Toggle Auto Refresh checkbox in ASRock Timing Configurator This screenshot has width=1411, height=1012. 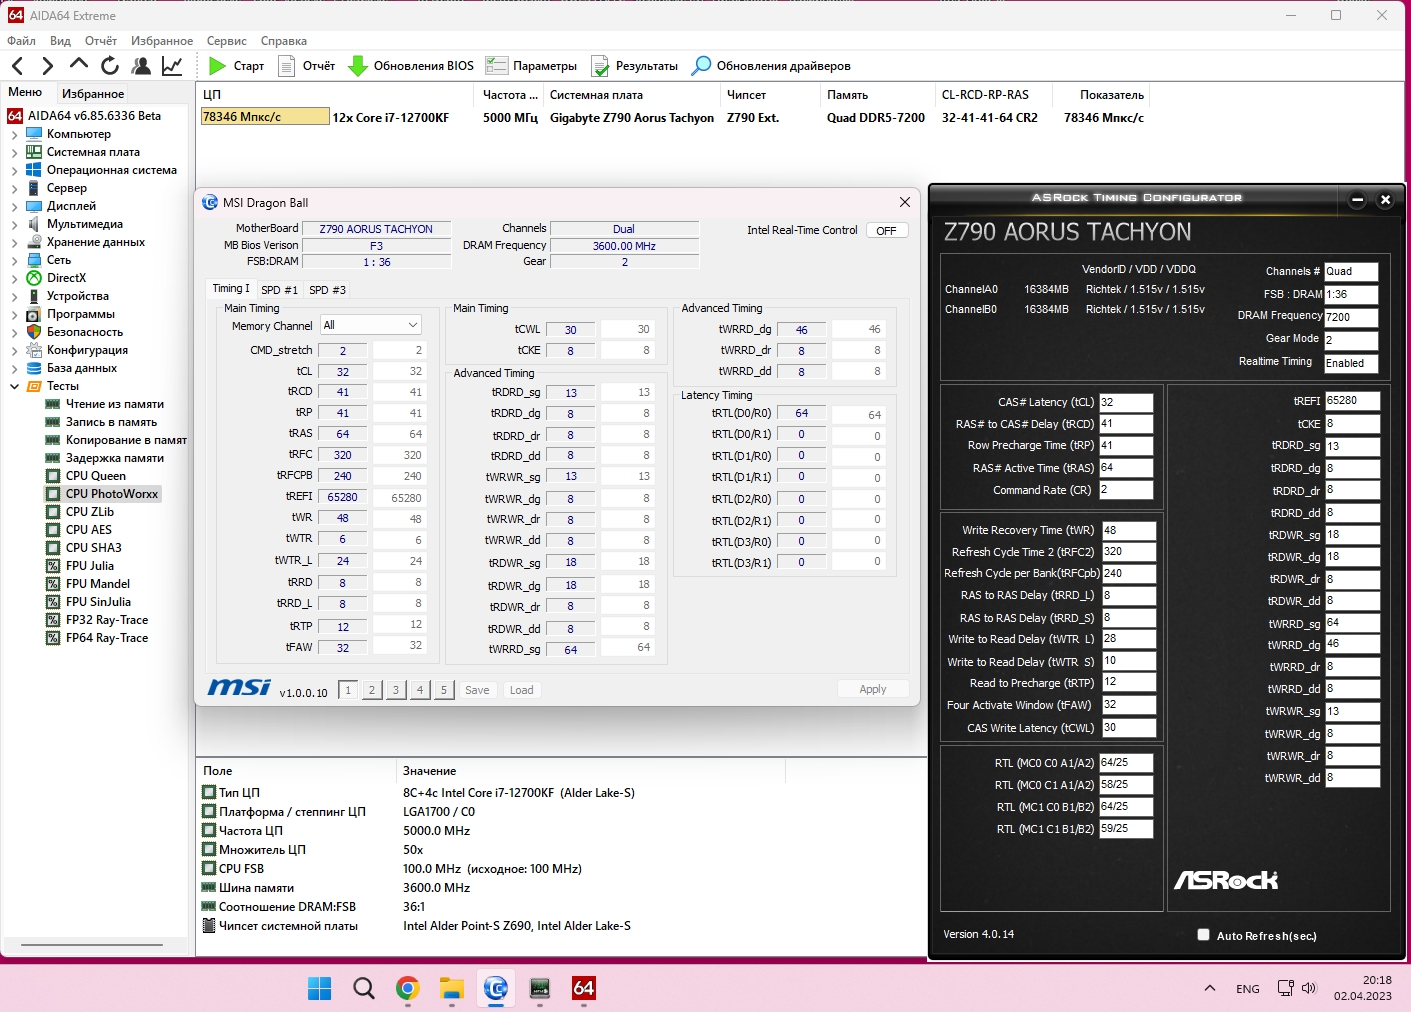pos(1204,935)
